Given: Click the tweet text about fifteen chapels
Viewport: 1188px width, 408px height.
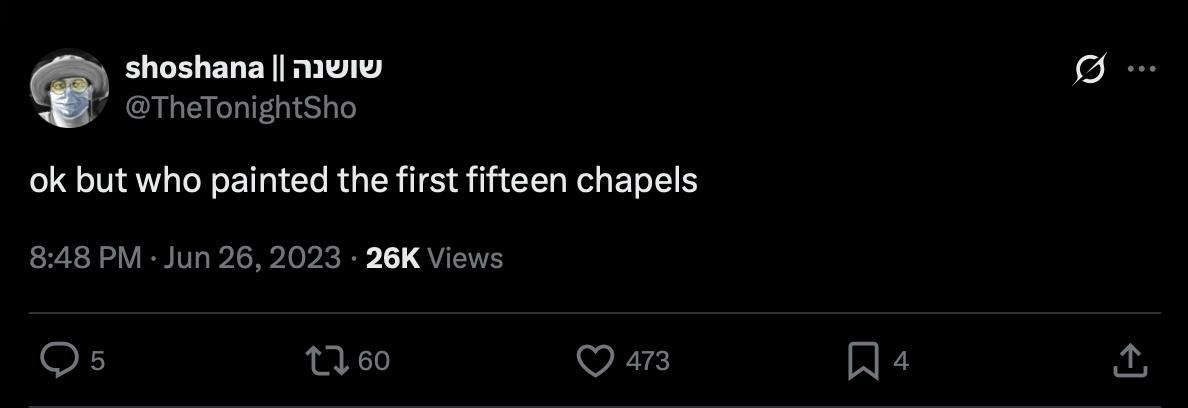Looking at the screenshot, I should pyautogui.click(x=362, y=184).
